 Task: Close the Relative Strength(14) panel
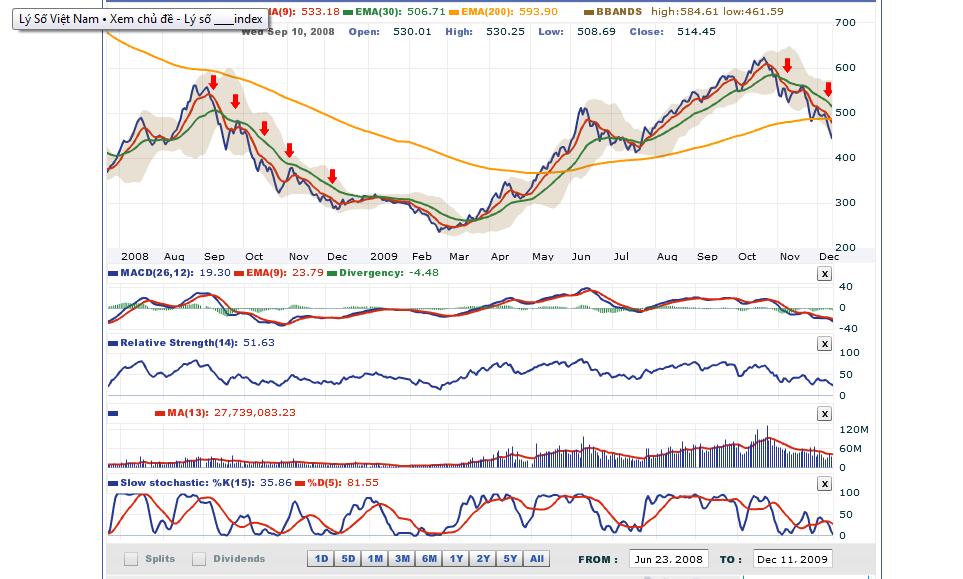coord(824,343)
